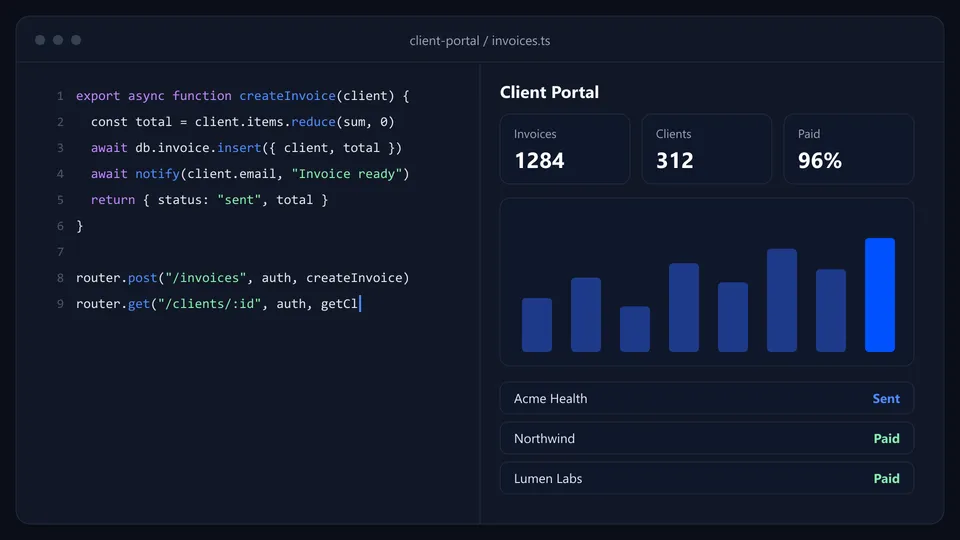The height and width of the screenshot is (540, 960).
Task: Click the get method on line 9
Action: (139, 304)
